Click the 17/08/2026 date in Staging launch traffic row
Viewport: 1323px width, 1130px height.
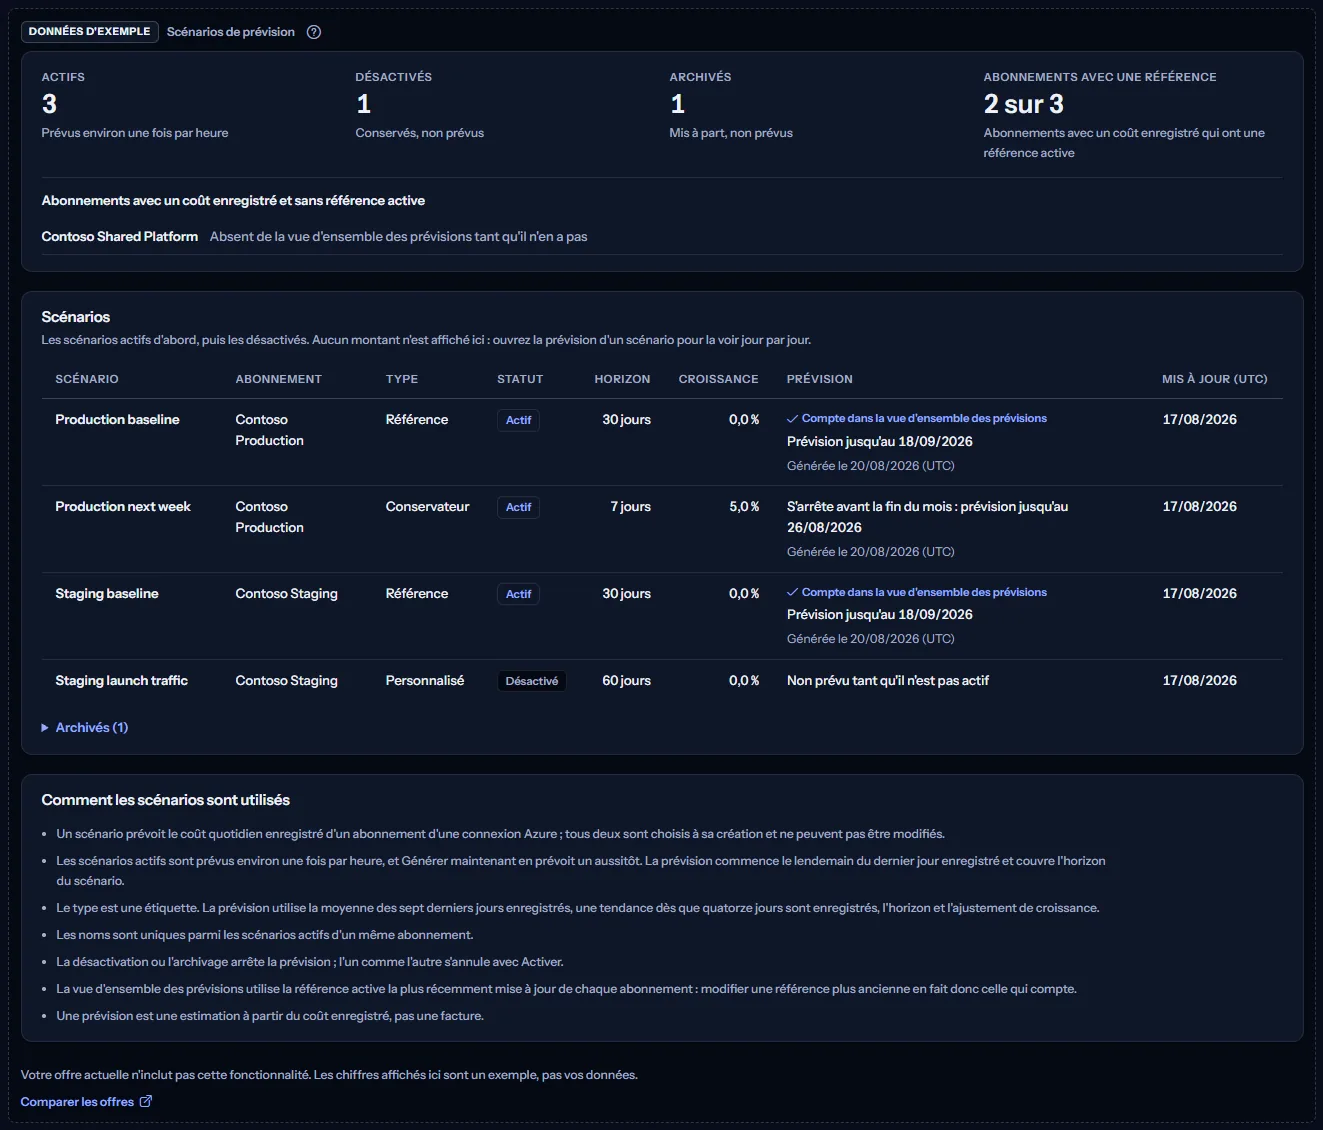(1200, 681)
